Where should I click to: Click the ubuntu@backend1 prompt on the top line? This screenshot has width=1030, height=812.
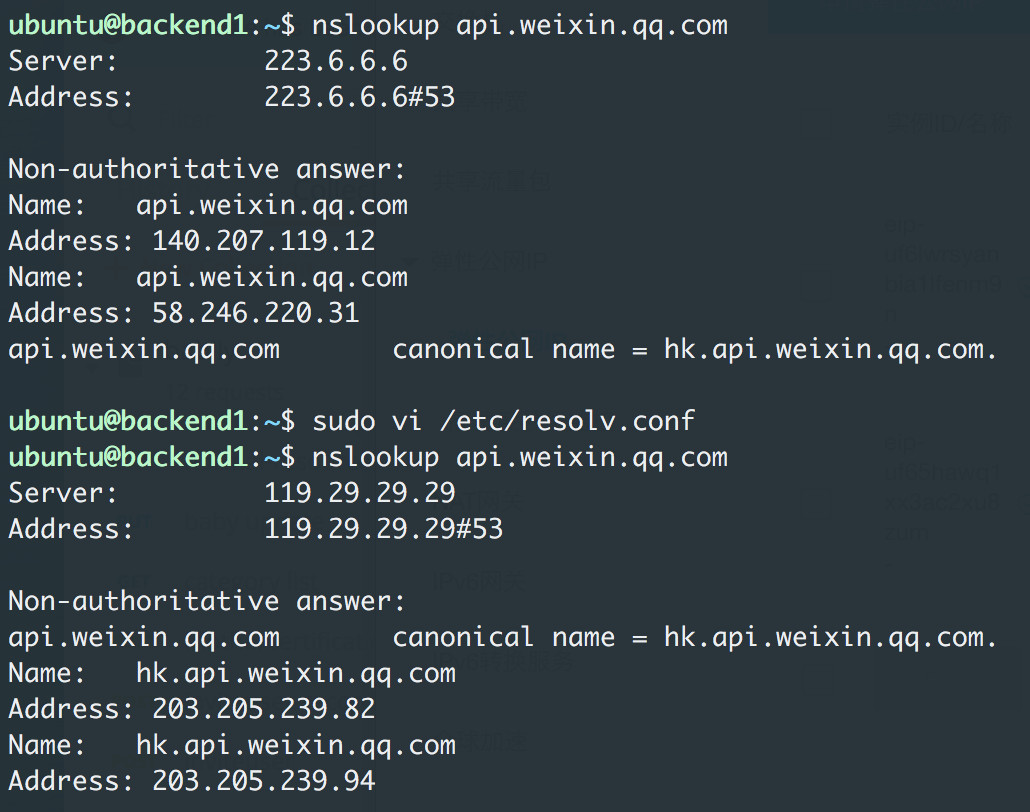click(127, 25)
